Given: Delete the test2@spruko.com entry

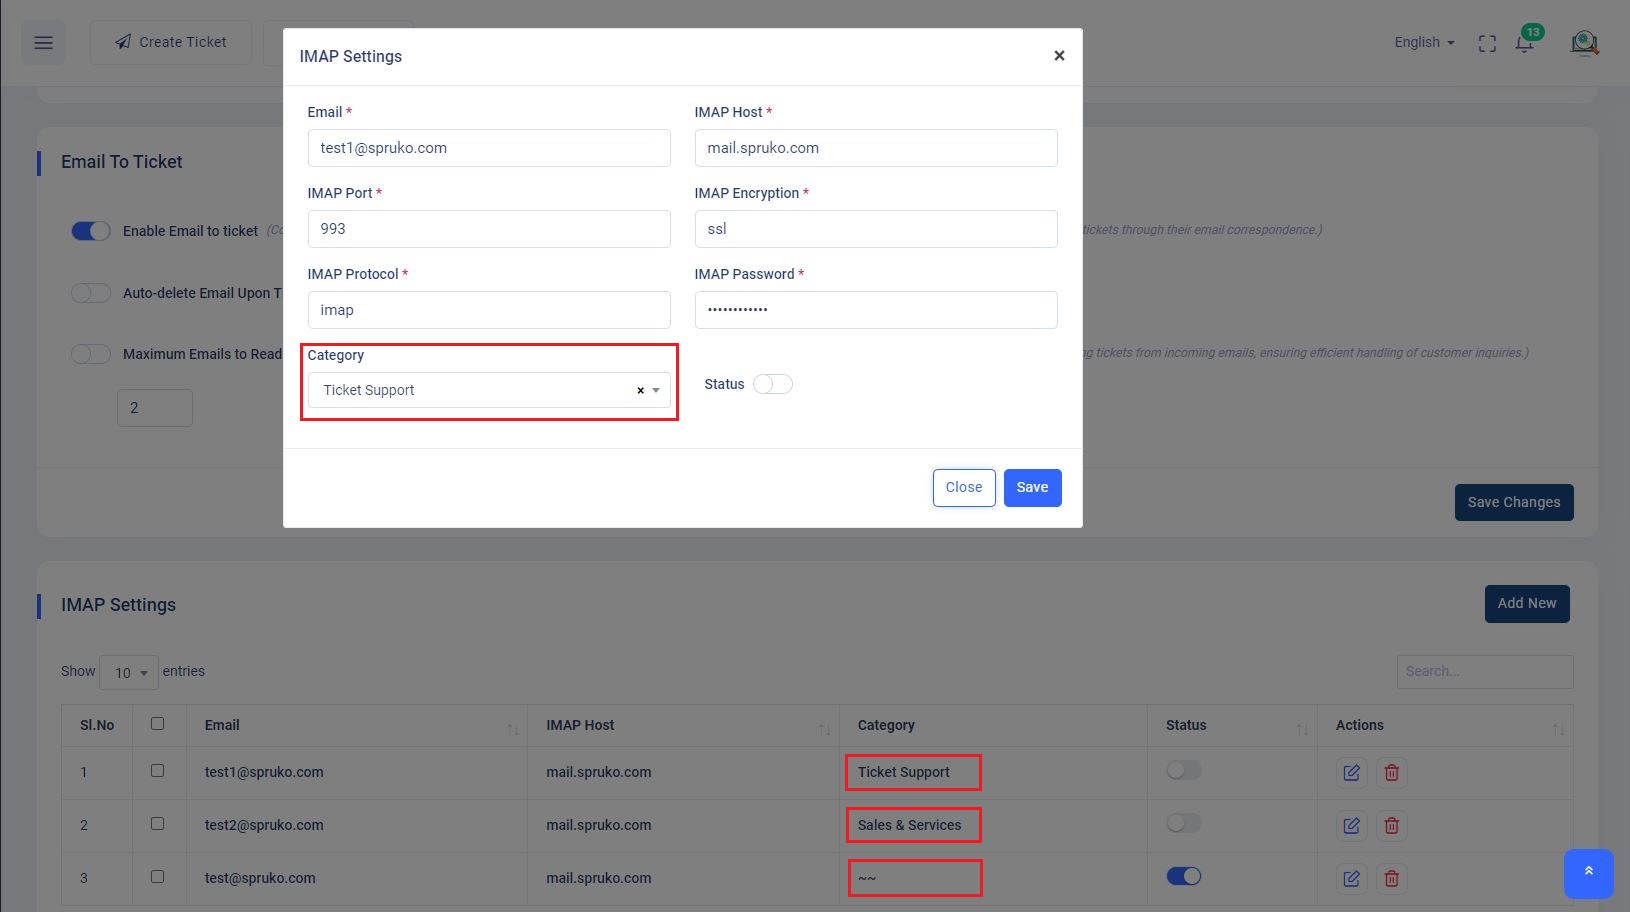Looking at the screenshot, I should click(1391, 825).
